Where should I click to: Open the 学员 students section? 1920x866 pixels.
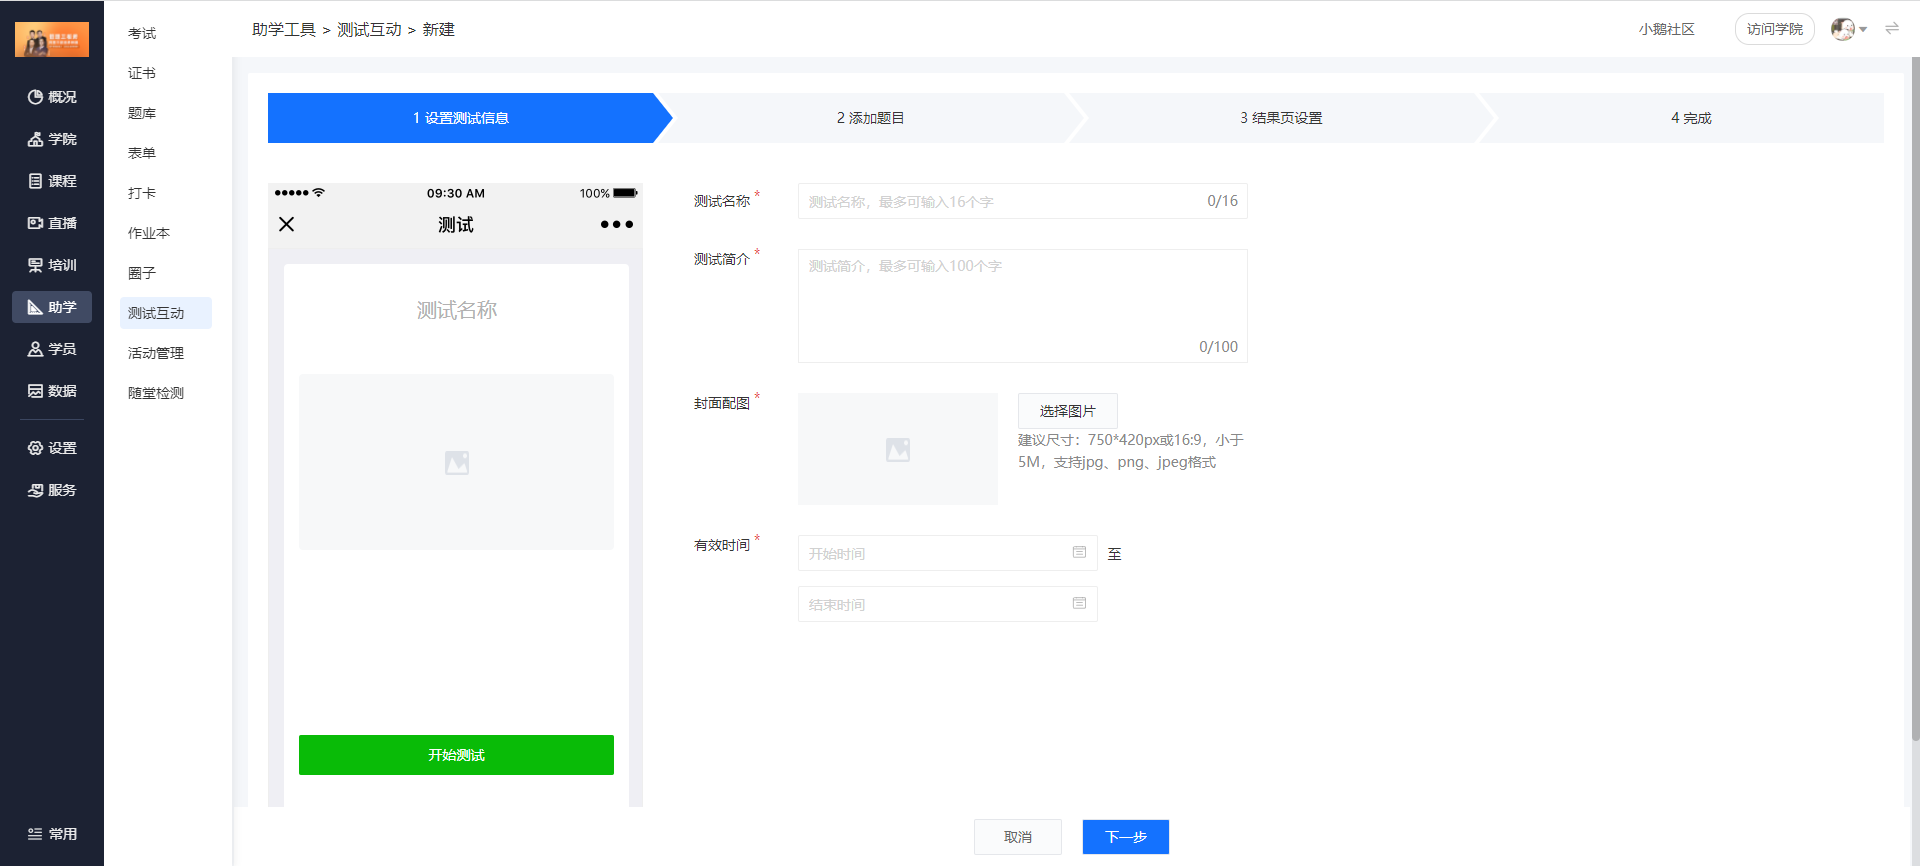[52, 349]
